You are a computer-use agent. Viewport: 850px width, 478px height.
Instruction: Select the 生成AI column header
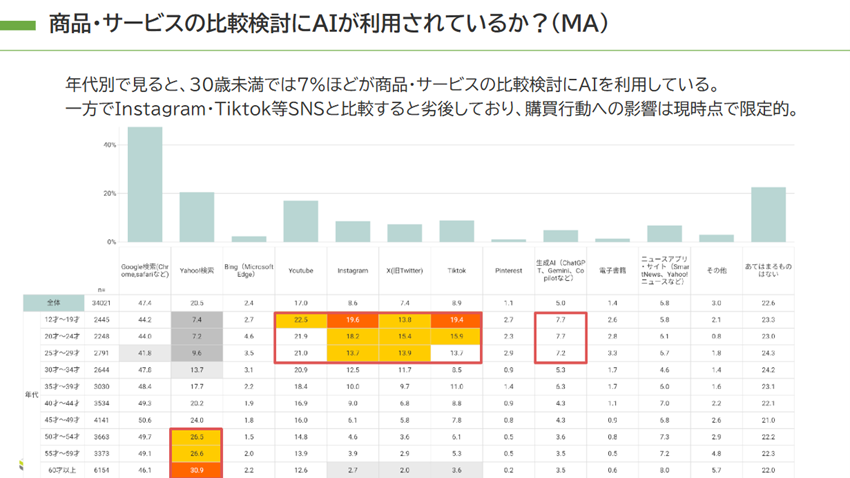(x=560, y=270)
